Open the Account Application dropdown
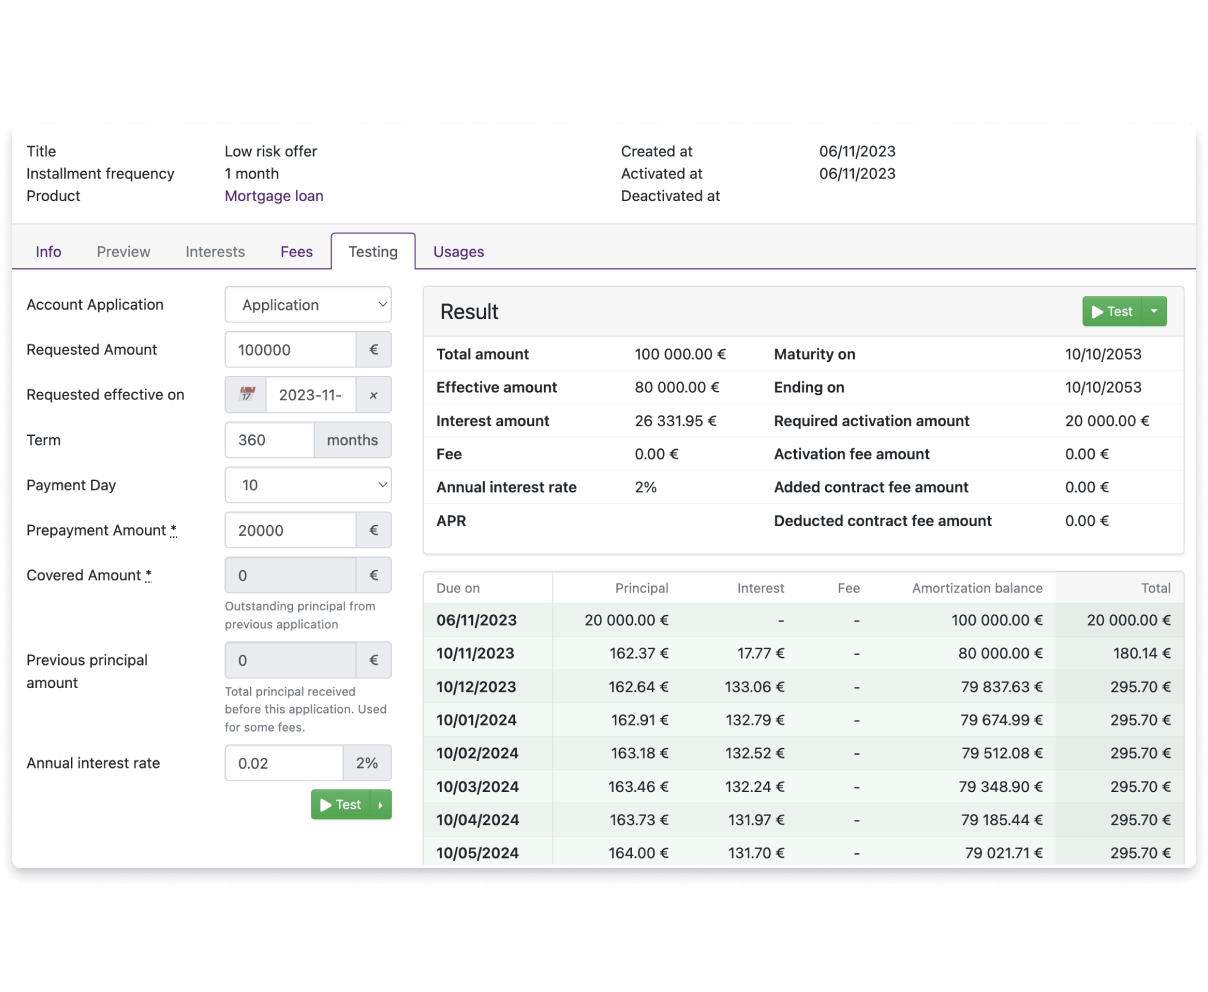The height and width of the screenshot is (992, 1208). tap(308, 305)
